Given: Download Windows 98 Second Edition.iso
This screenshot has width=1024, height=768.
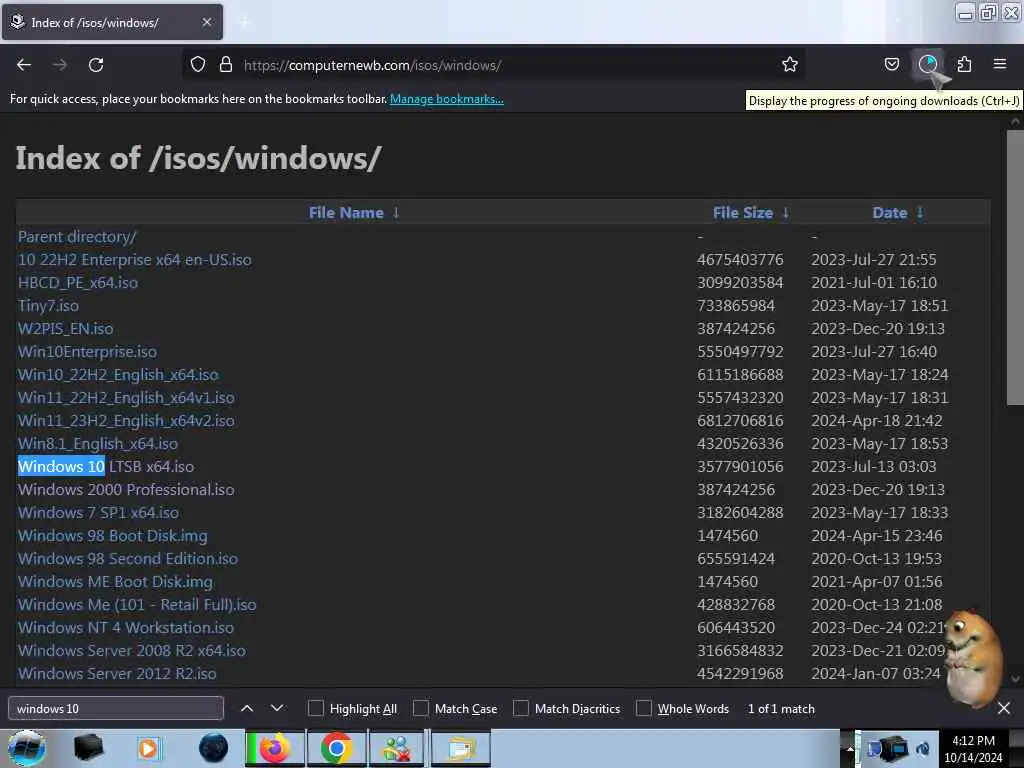Looking at the screenshot, I should coord(128,558).
